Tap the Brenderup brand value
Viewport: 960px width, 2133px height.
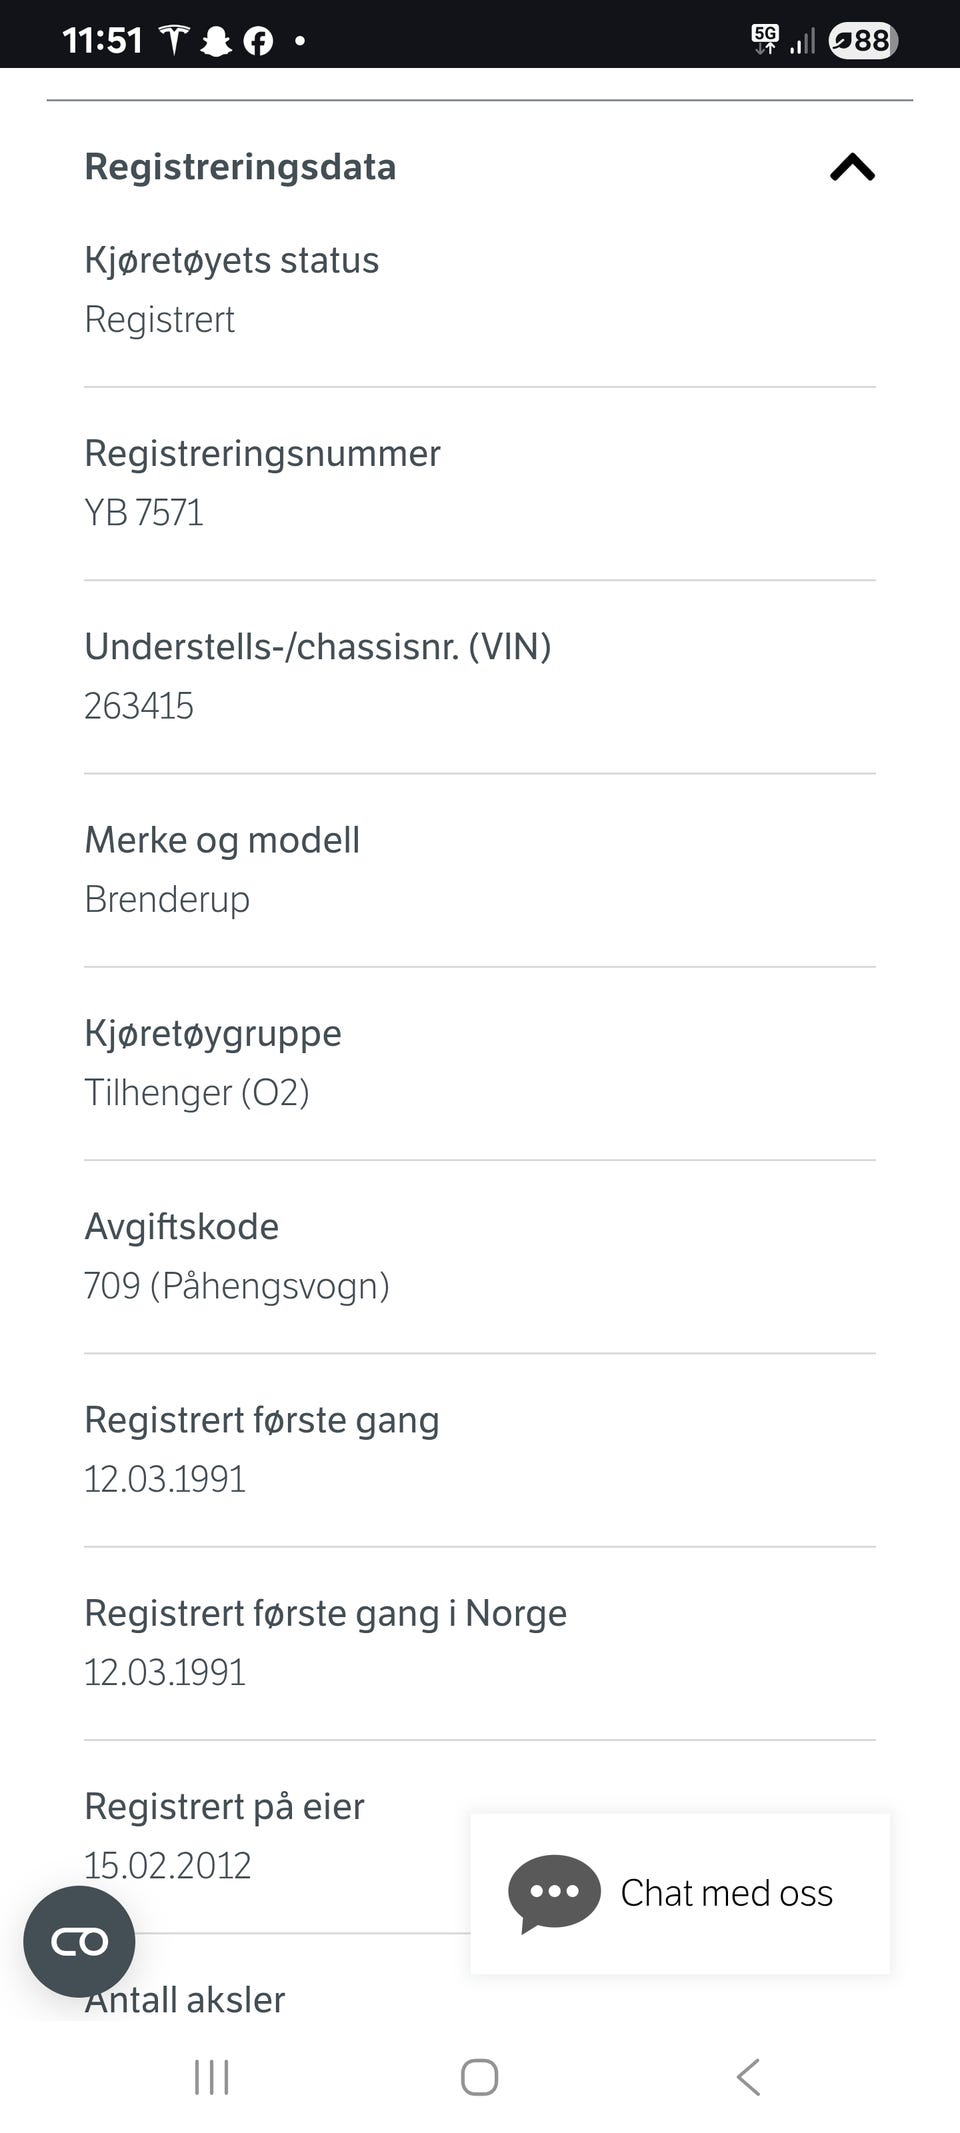pos(167,899)
